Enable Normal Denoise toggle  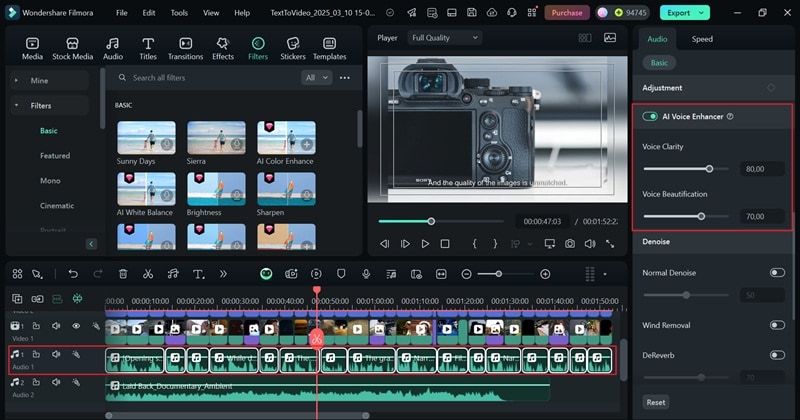777,273
